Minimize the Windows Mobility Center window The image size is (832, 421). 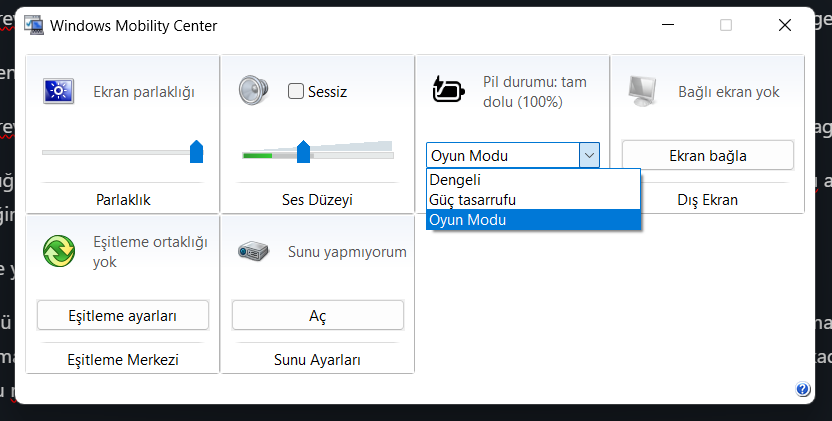668,25
